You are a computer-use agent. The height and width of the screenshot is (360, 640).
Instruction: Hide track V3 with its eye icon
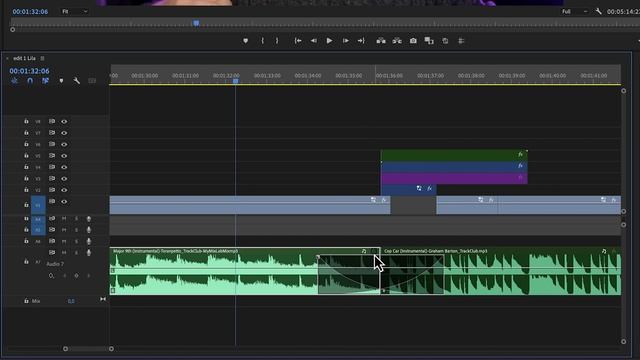click(x=64, y=178)
